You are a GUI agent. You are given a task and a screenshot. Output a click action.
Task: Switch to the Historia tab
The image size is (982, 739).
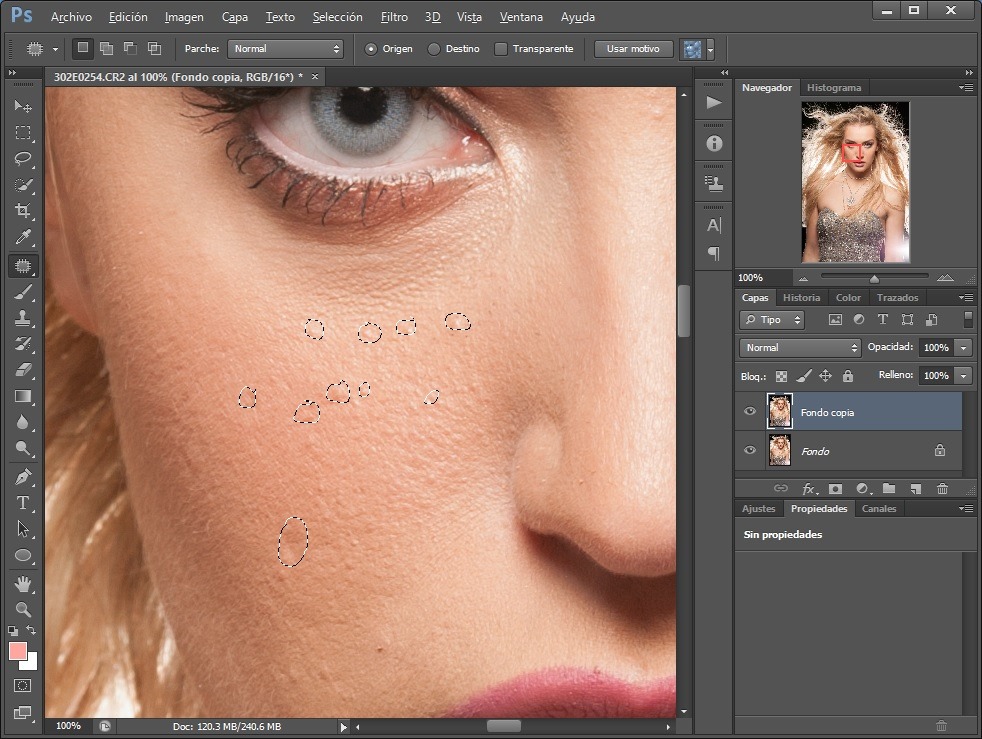click(x=801, y=298)
